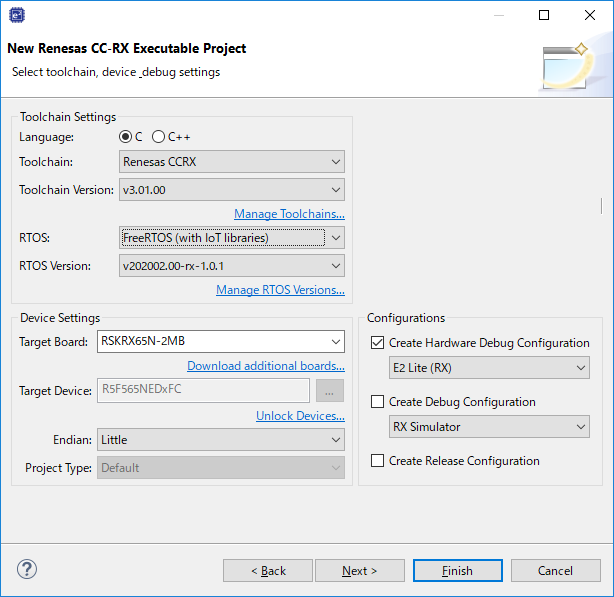Click the e2 studio window icon
This screenshot has width=614, height=597.
[17, 15]
